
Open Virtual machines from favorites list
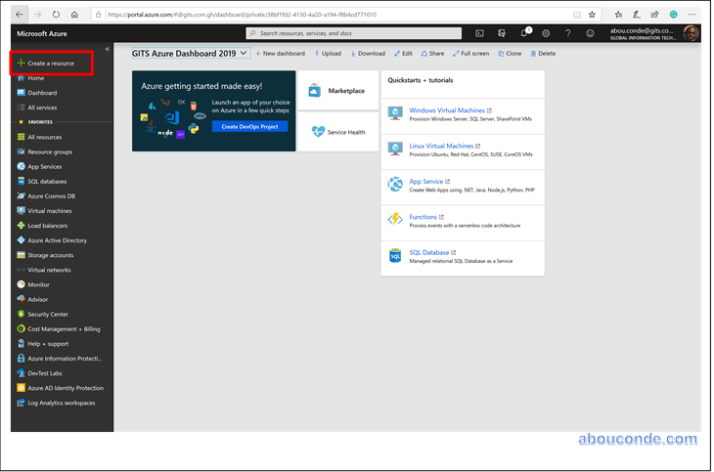(x=49, y=211)
